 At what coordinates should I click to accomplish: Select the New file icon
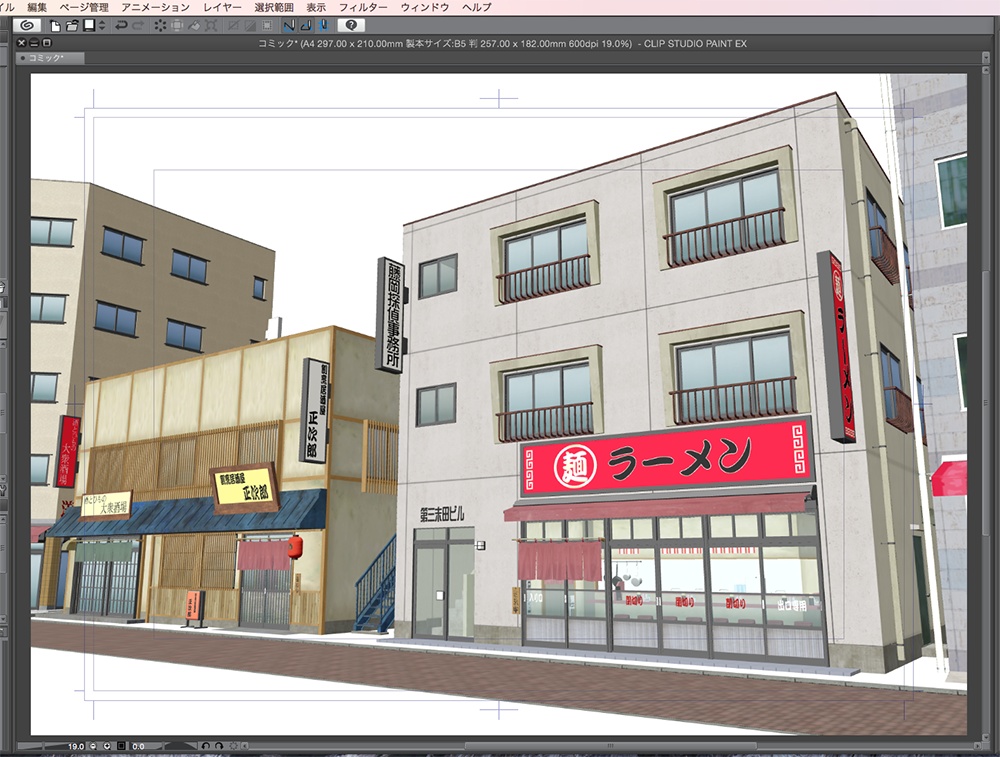[x=55, y=28]
